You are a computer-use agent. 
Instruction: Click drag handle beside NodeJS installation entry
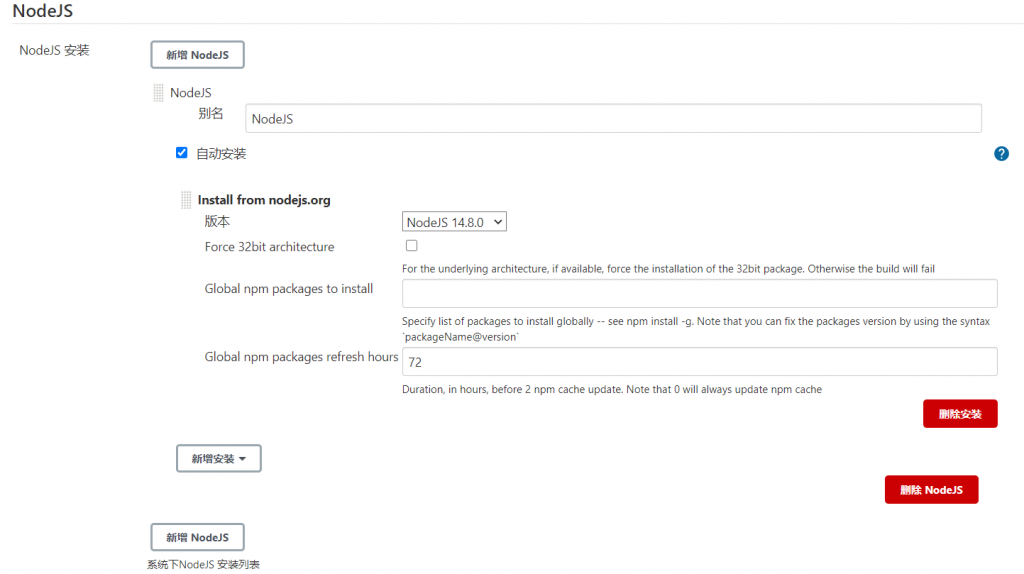(158, 93)
